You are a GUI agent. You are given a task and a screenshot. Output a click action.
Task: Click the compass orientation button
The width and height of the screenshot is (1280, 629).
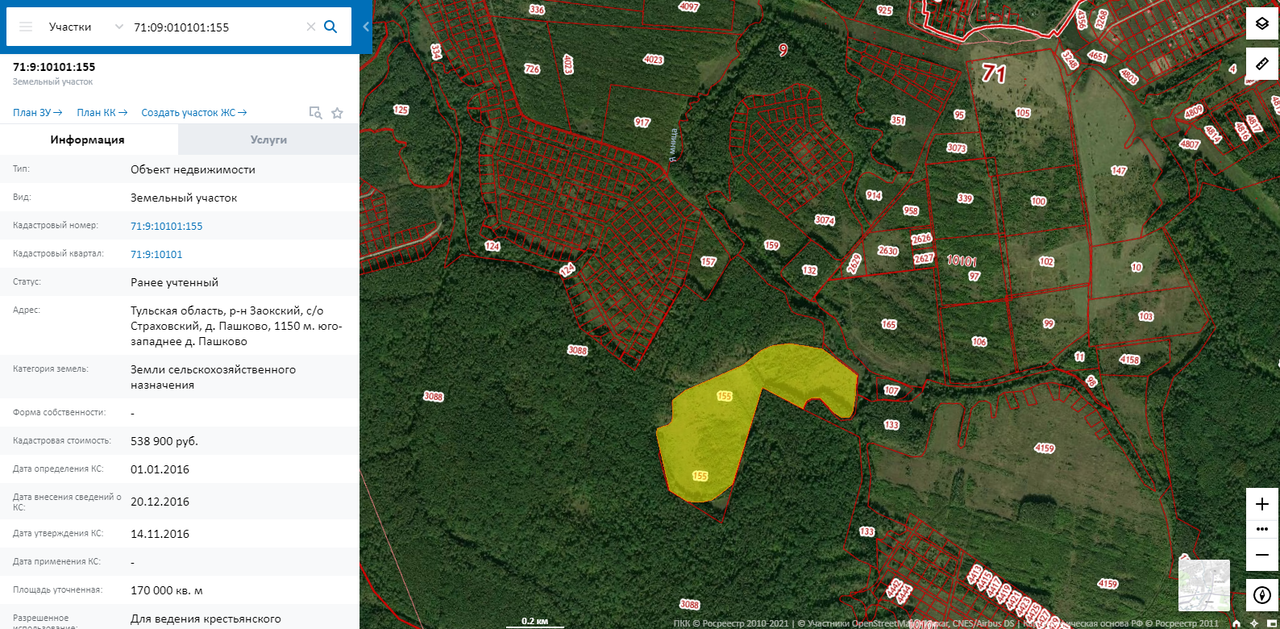(1262, 595)
